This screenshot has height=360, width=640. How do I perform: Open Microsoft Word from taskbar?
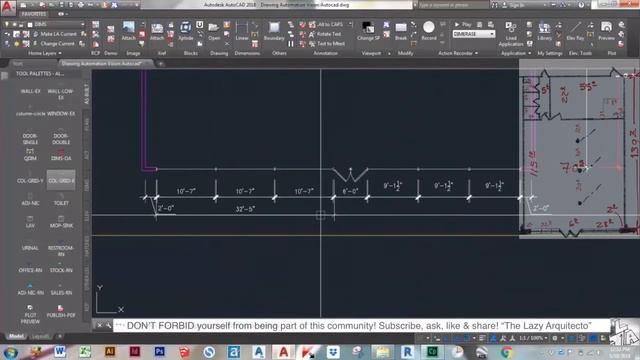(60, 351)
